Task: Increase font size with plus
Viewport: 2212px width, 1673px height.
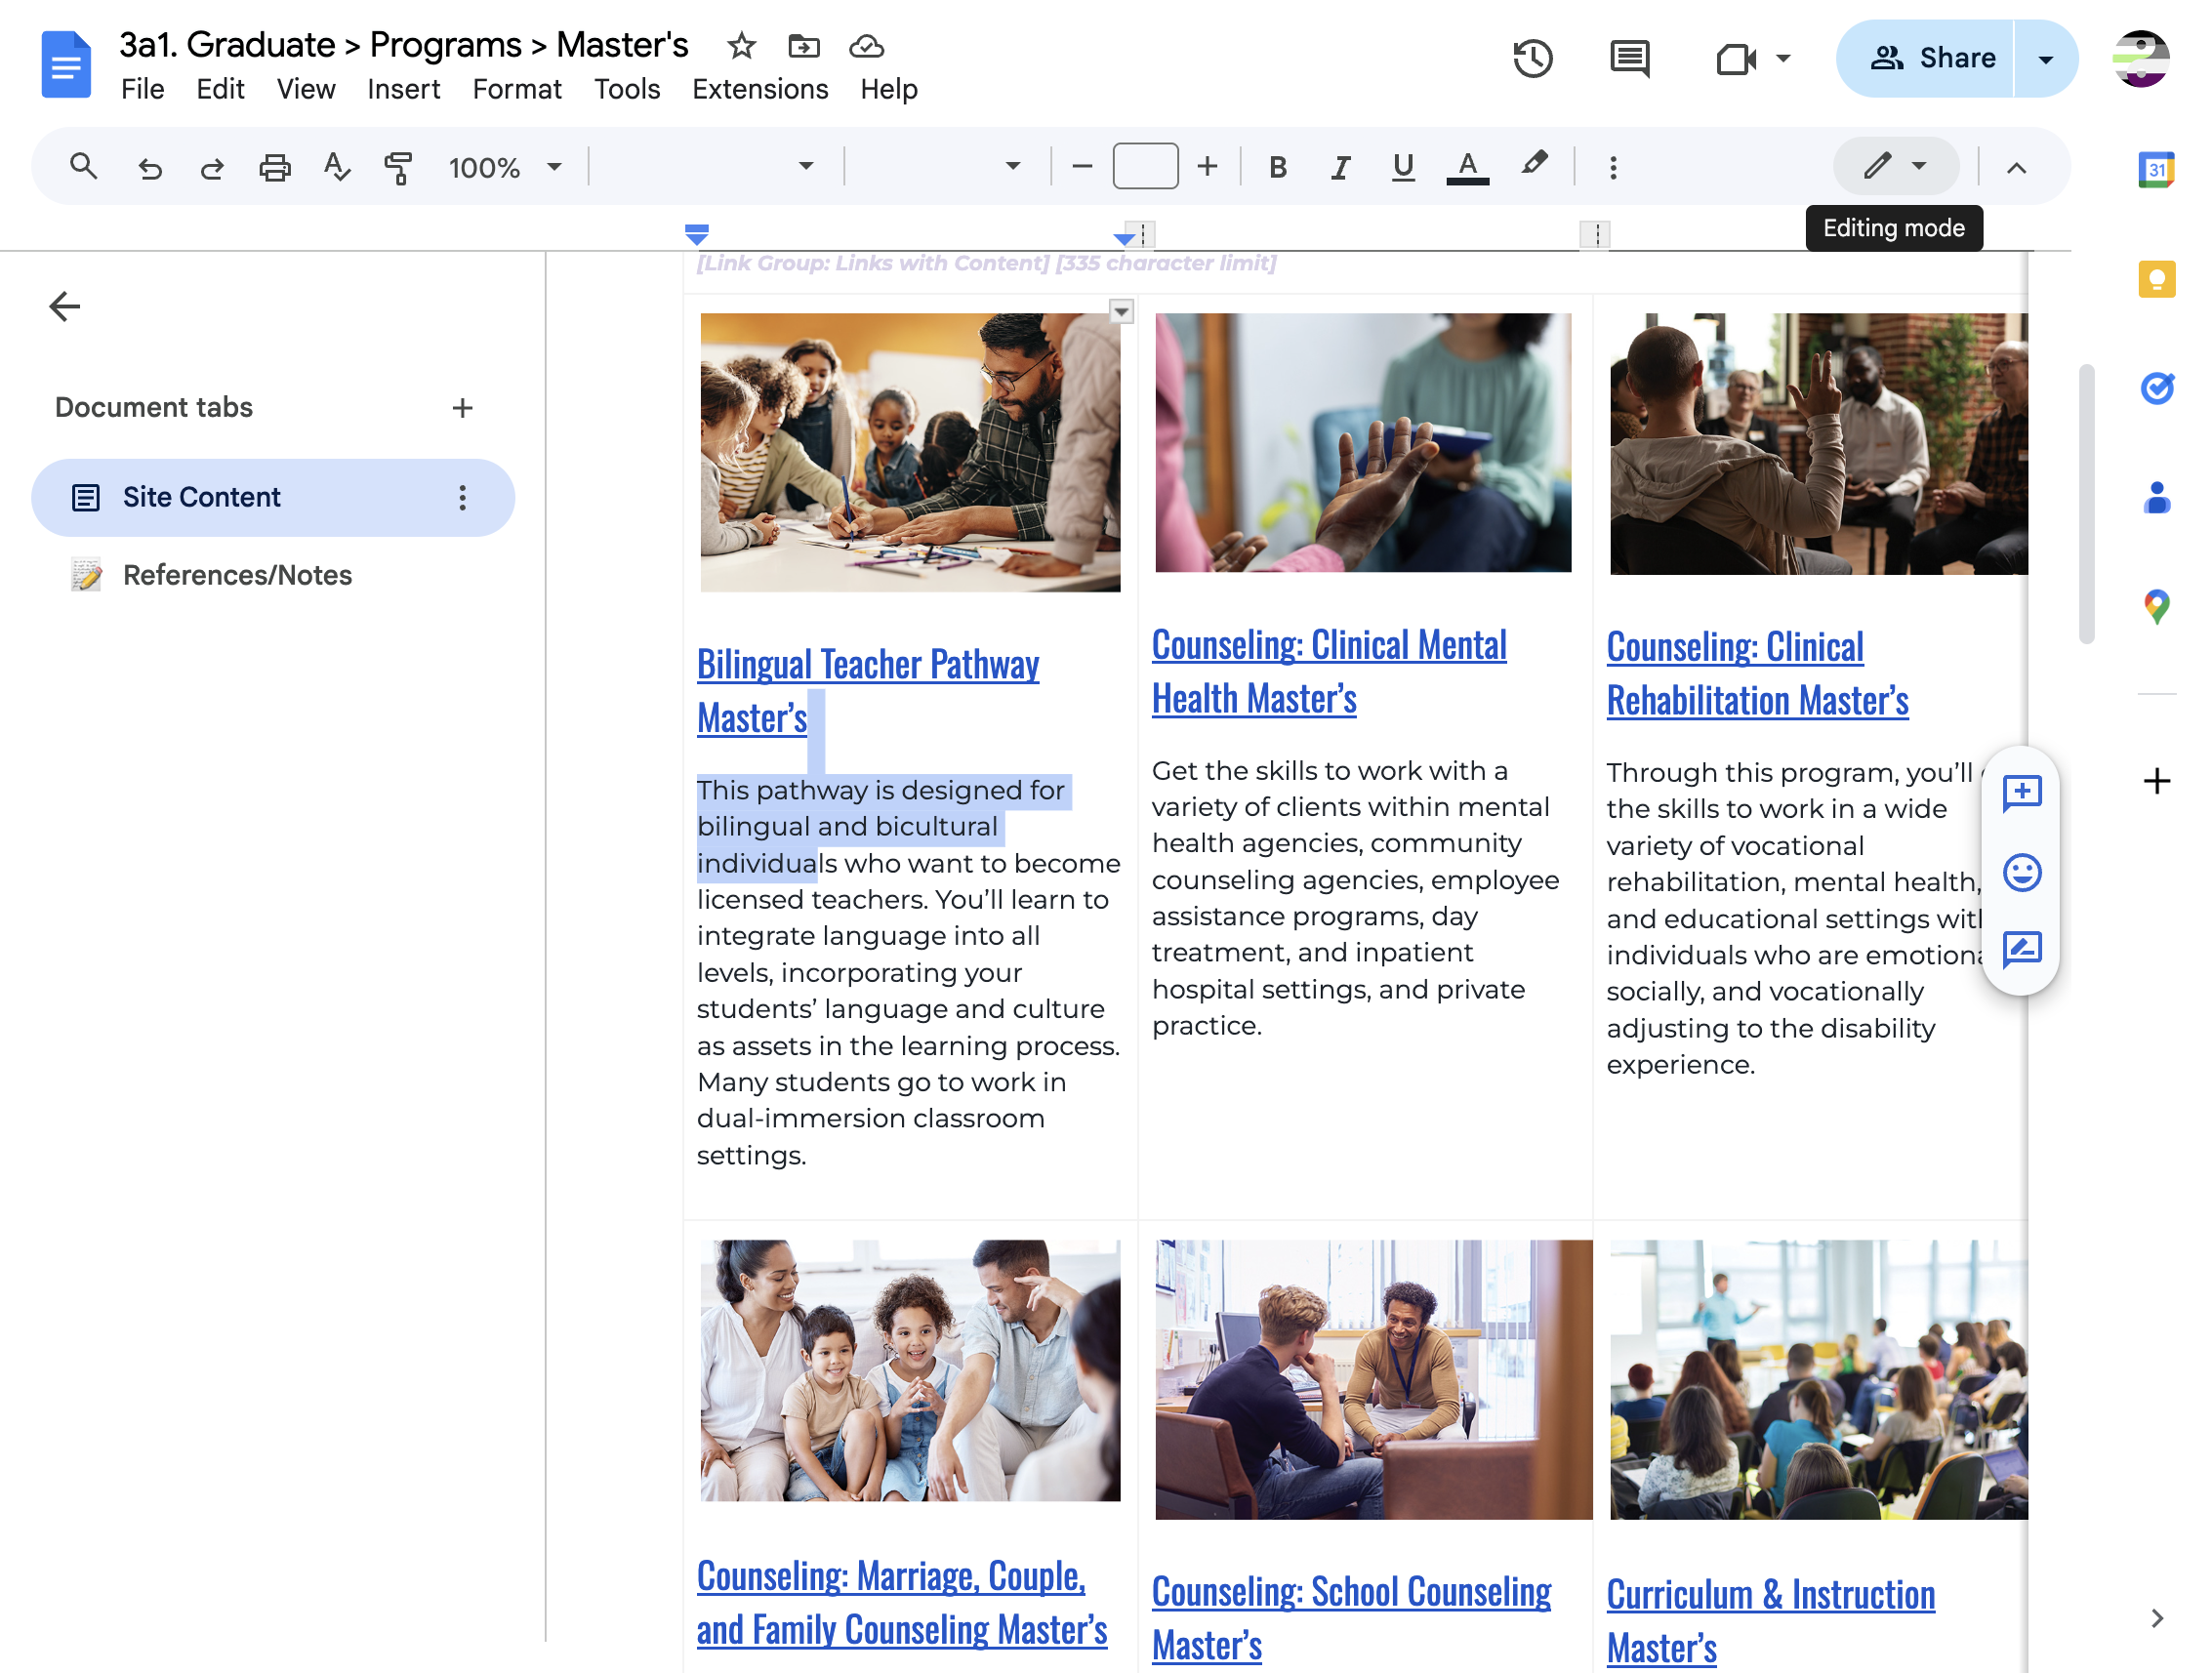Action: click(x=1207, y=166)
